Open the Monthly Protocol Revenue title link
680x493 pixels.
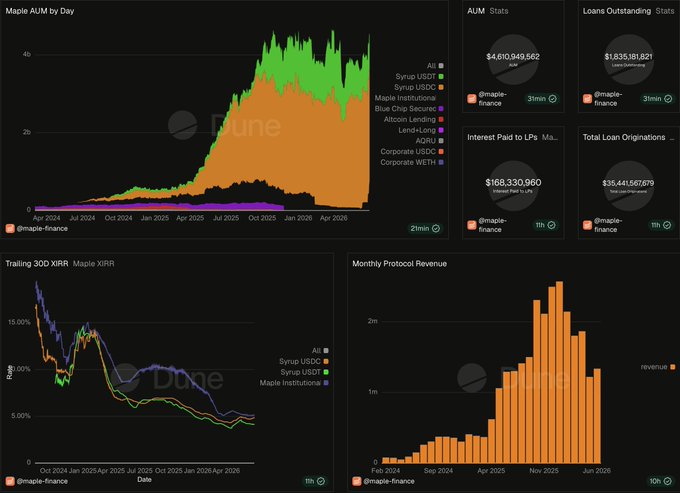point(399,264)
